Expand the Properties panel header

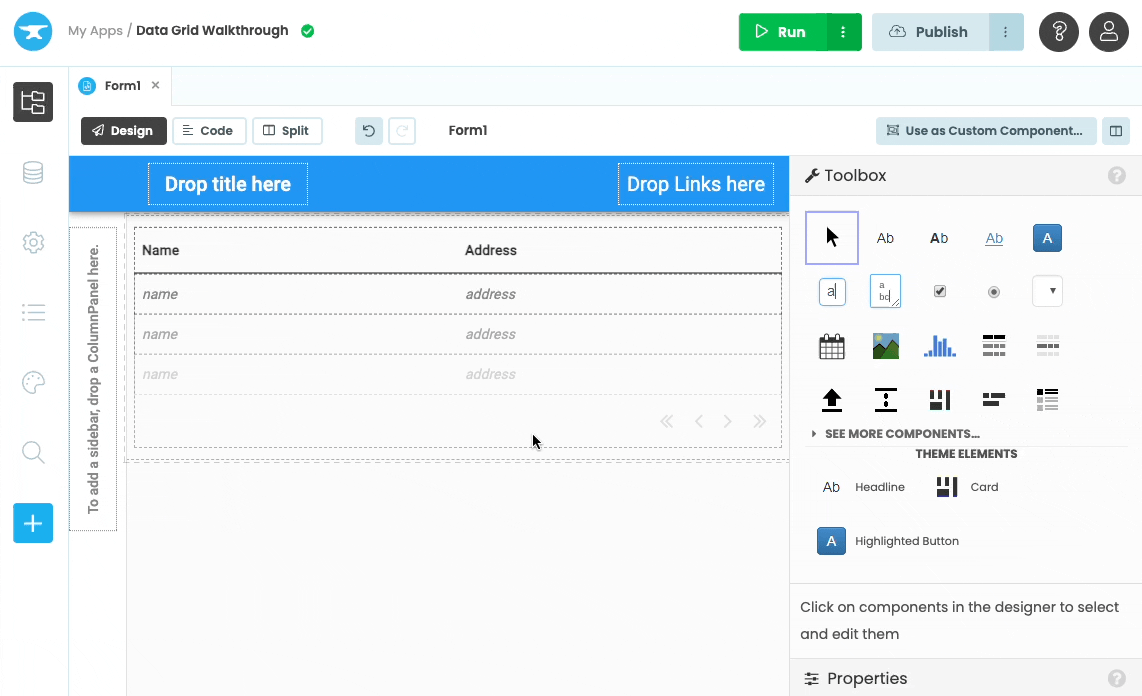click(966, 679)
